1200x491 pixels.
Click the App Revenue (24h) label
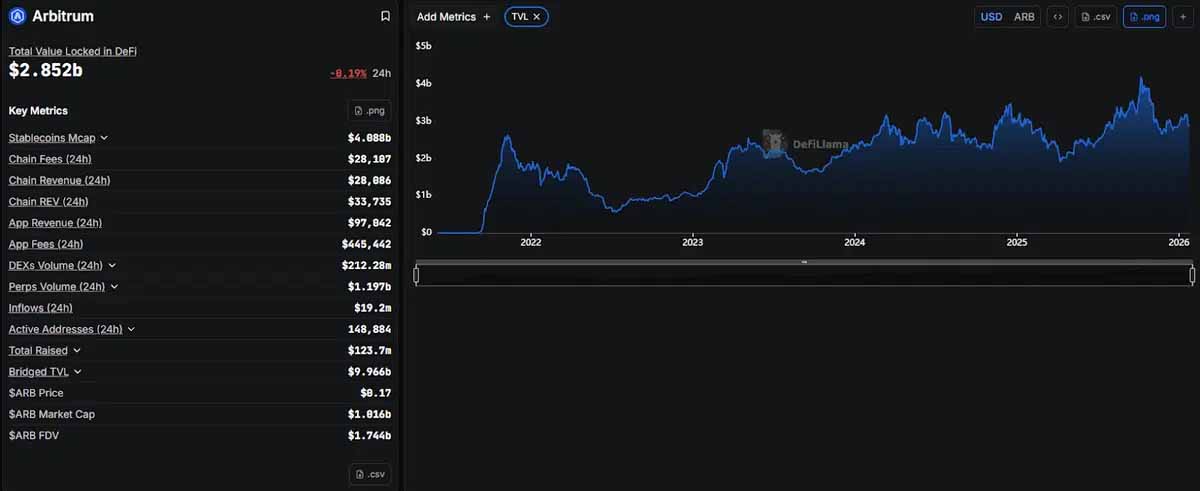tap(56, 223)
